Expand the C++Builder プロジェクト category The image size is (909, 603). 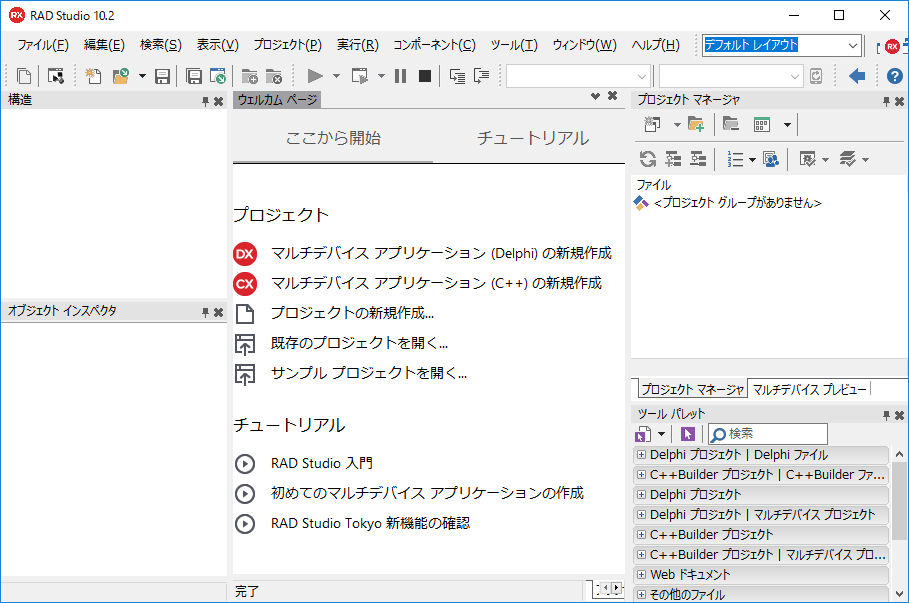(x=641, y=535)
